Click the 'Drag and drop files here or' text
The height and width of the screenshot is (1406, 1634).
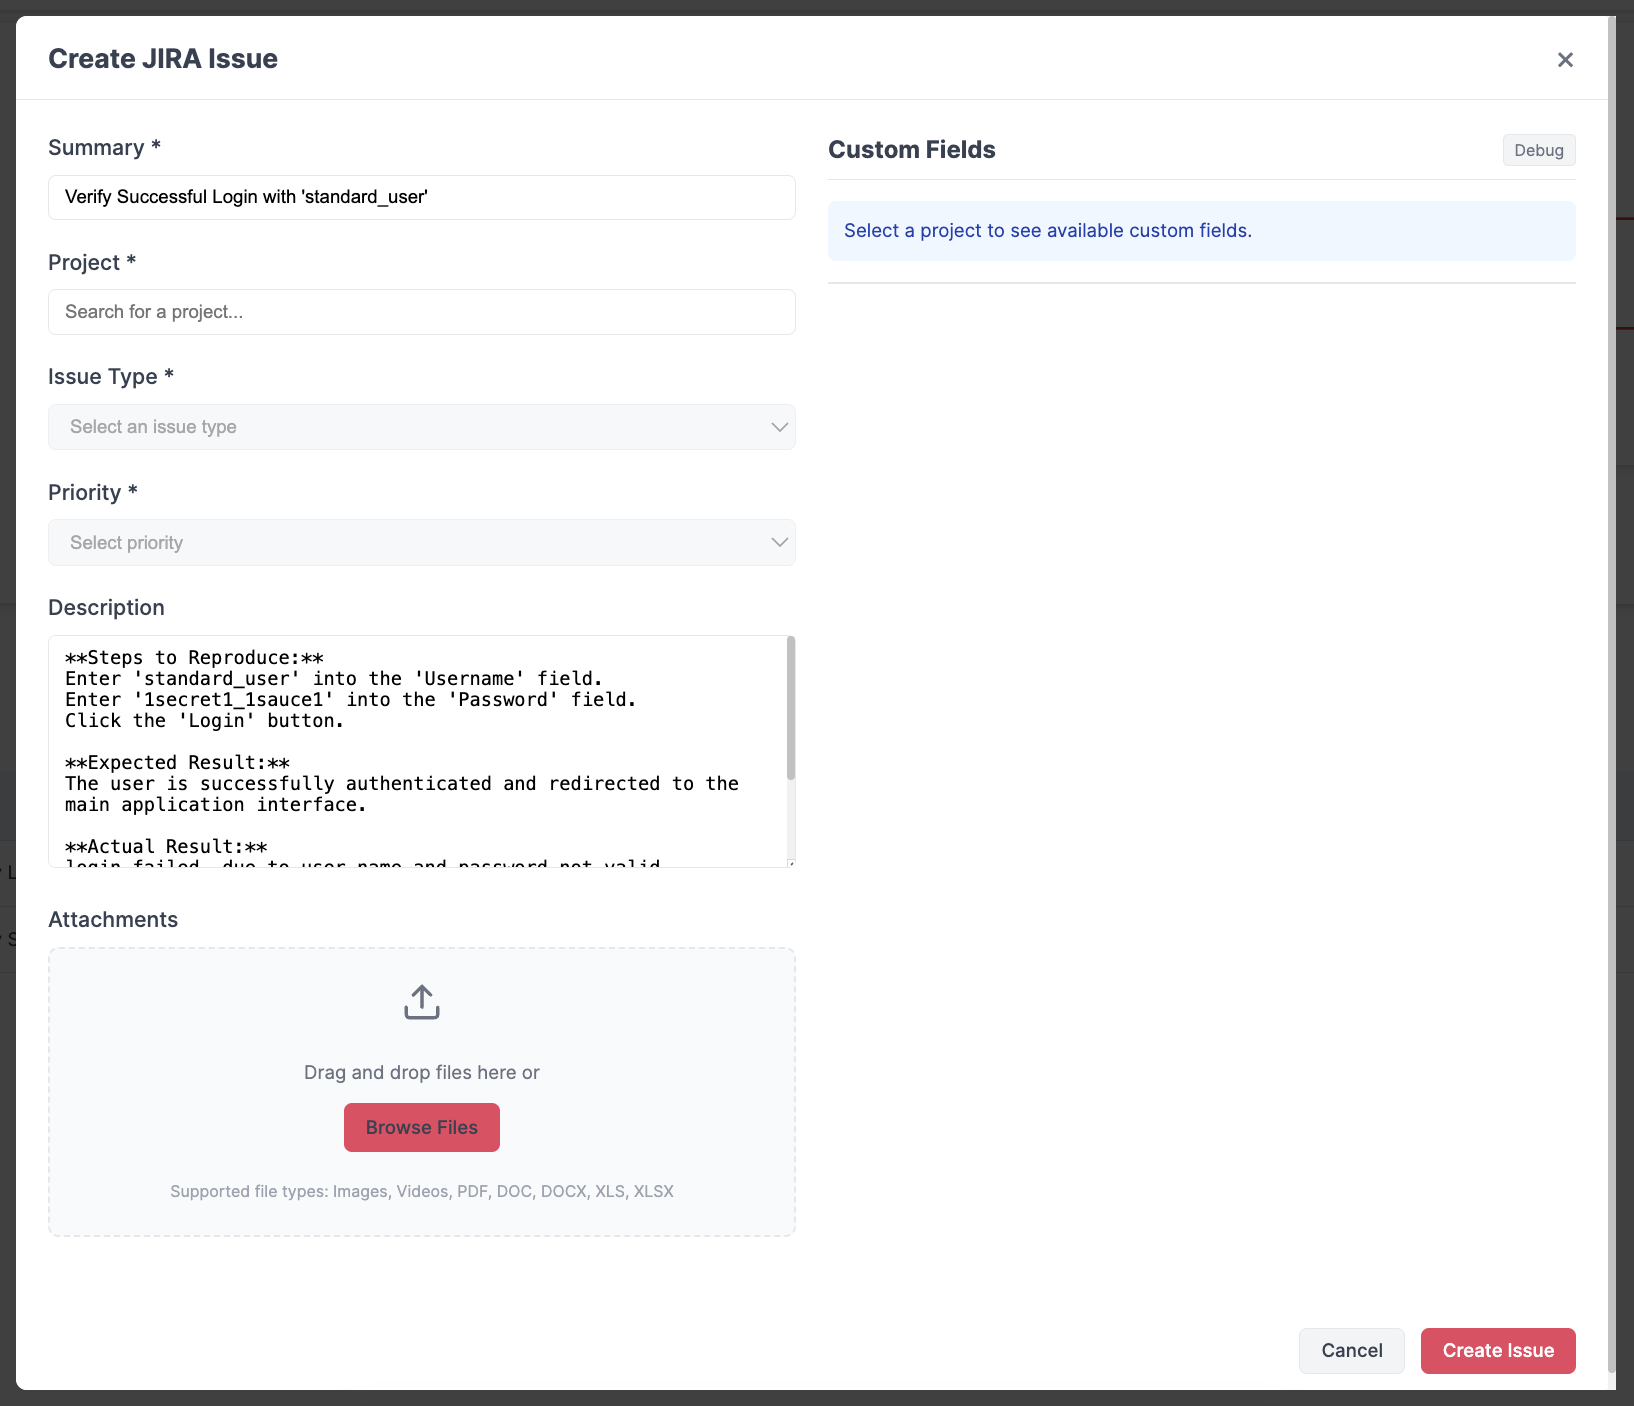click(422, 1072)
